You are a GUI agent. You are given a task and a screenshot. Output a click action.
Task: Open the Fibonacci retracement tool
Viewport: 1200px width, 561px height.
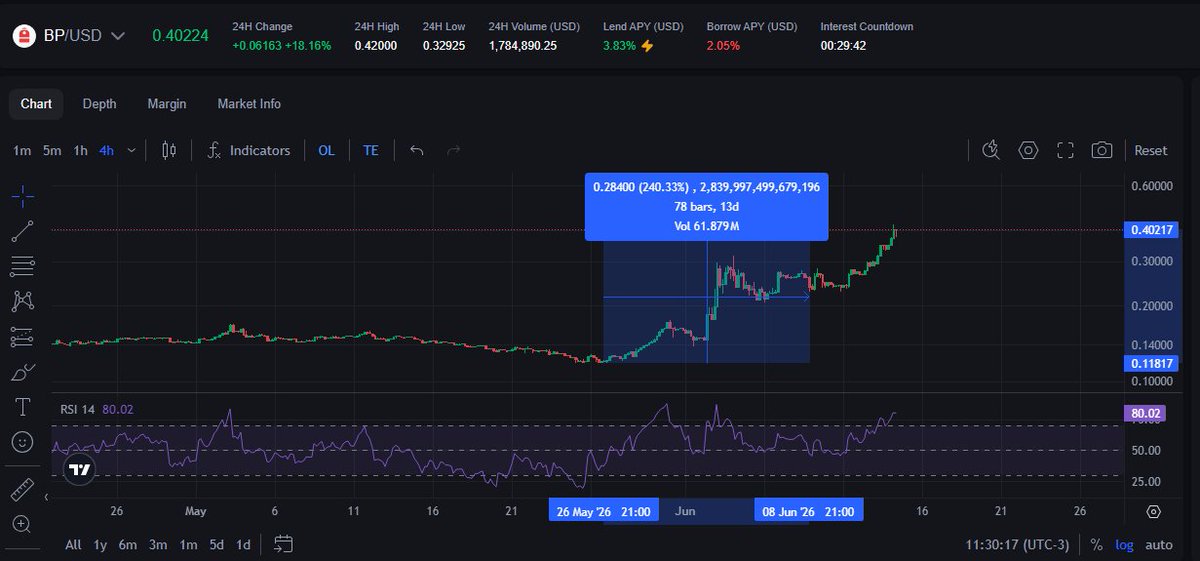point(23,266)
